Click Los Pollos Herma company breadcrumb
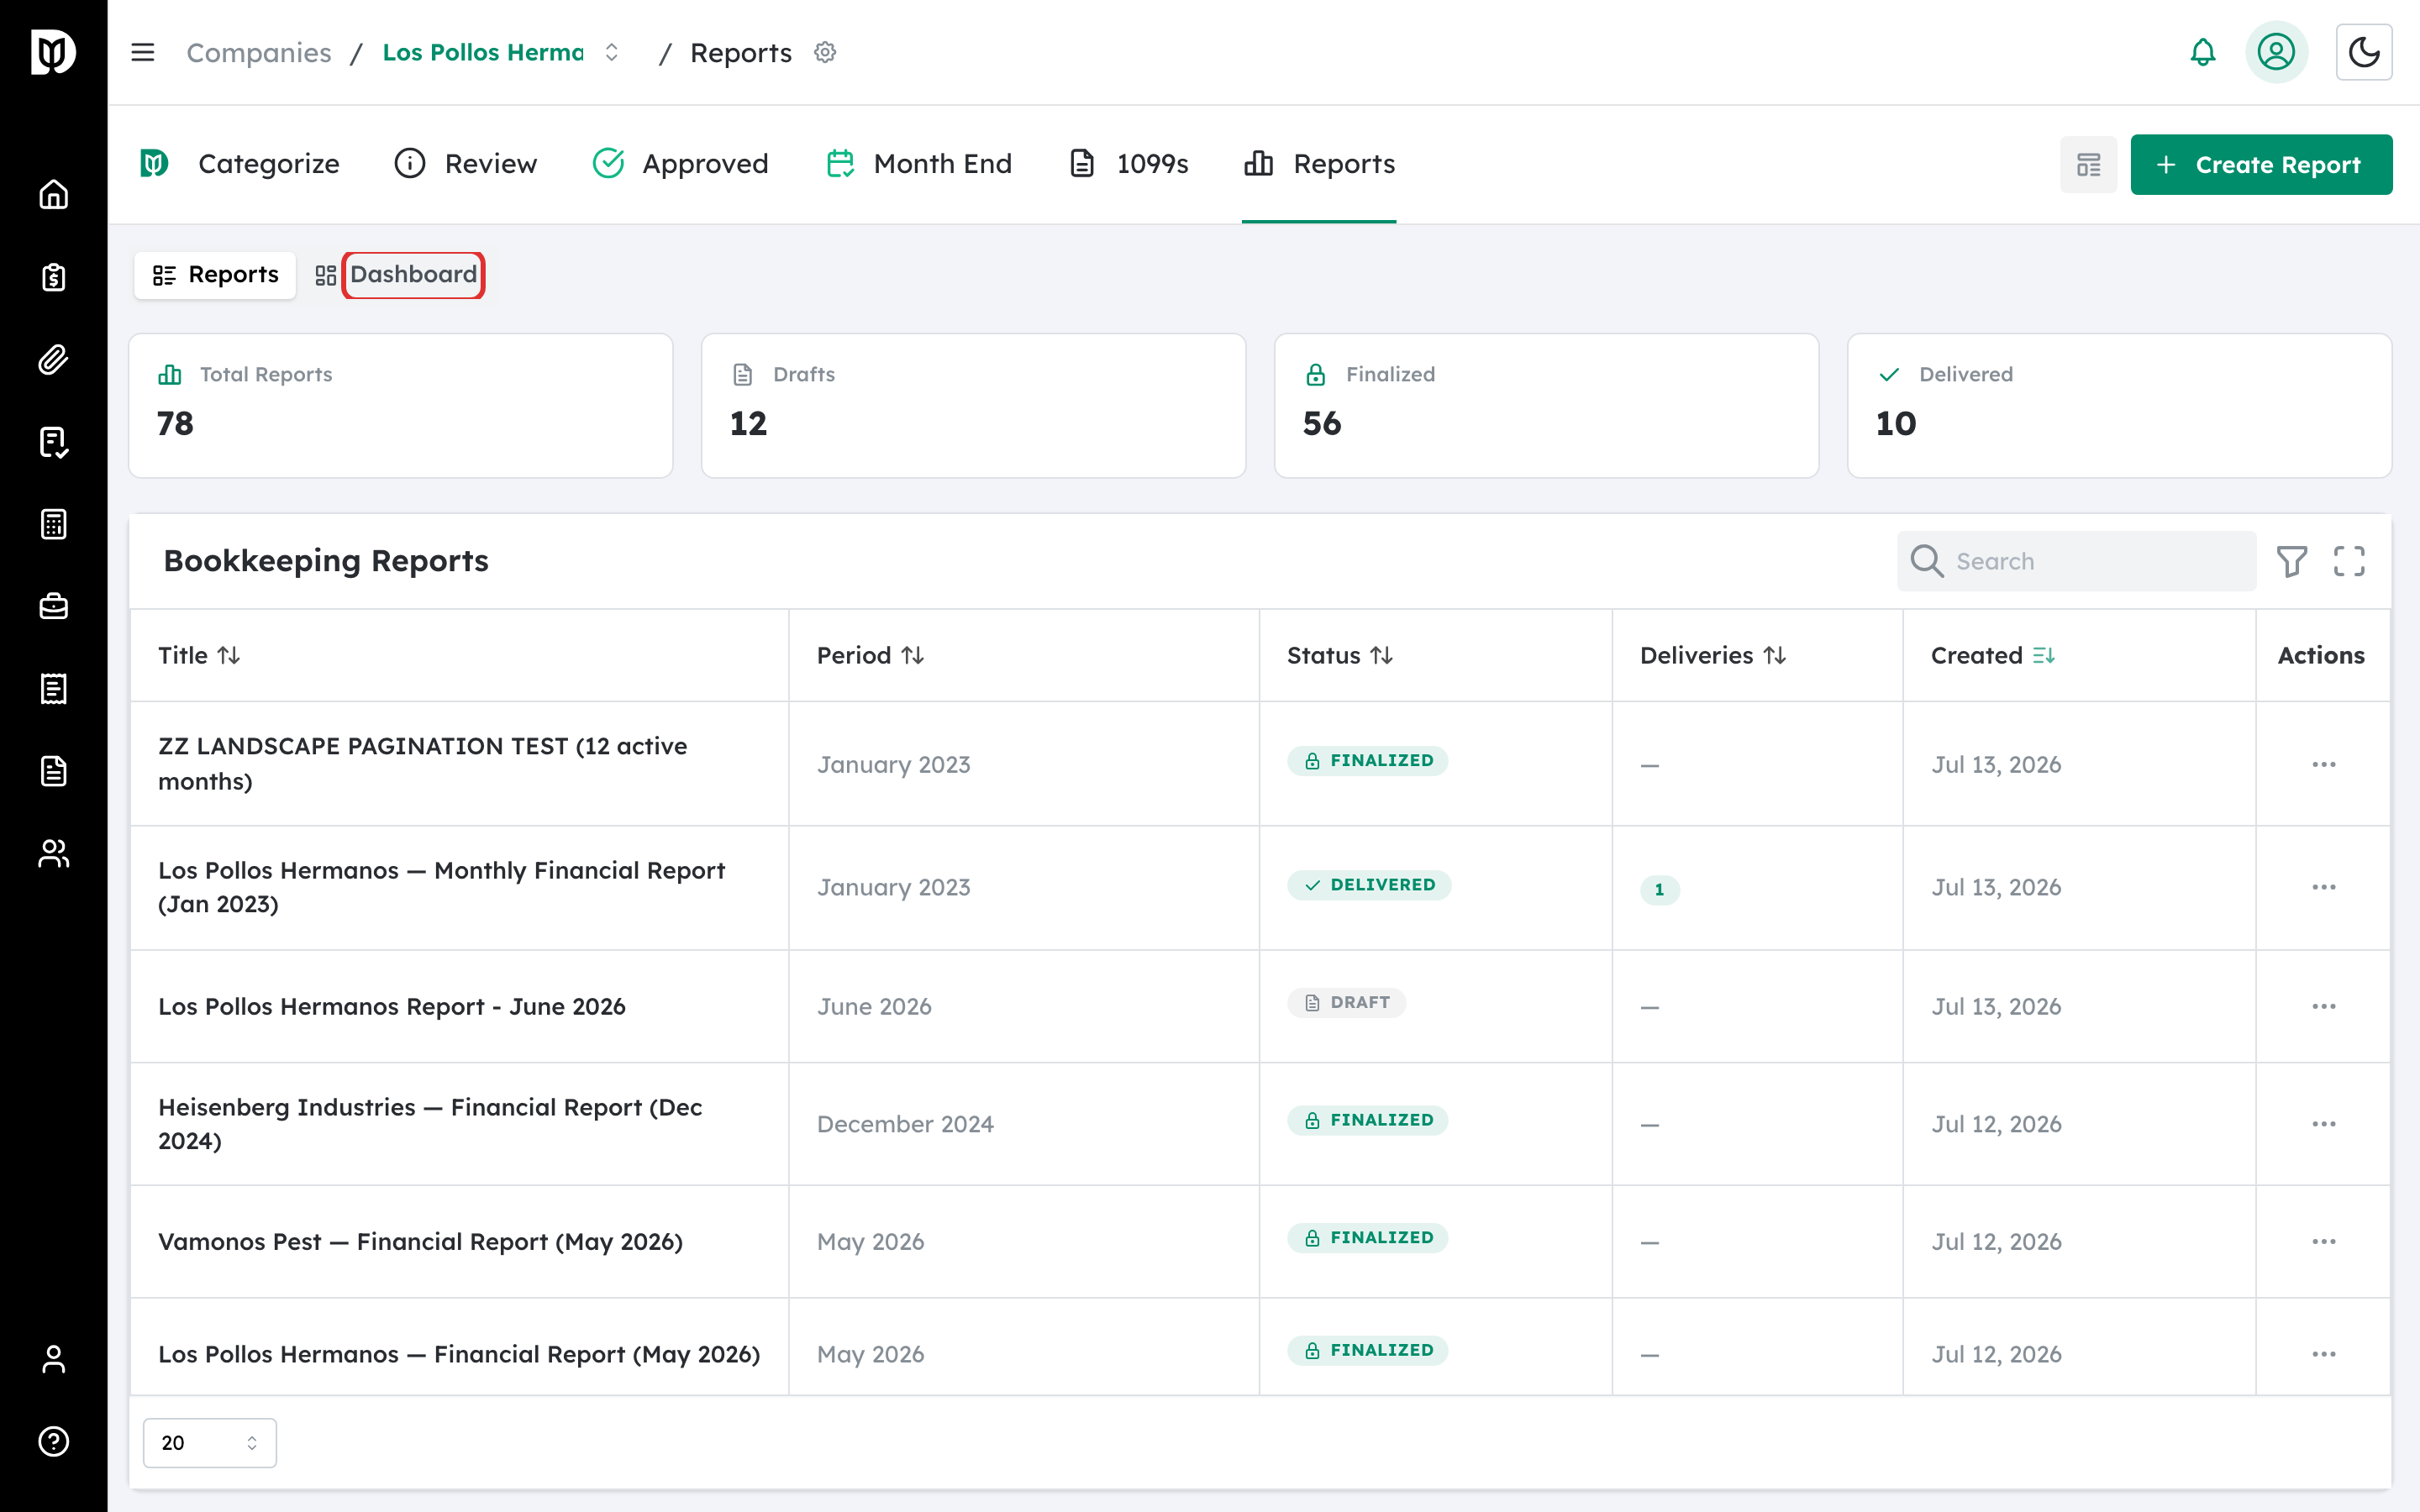Image resolution: width=2420 pixels, height=1512 pixels. [x=483, y=52]
